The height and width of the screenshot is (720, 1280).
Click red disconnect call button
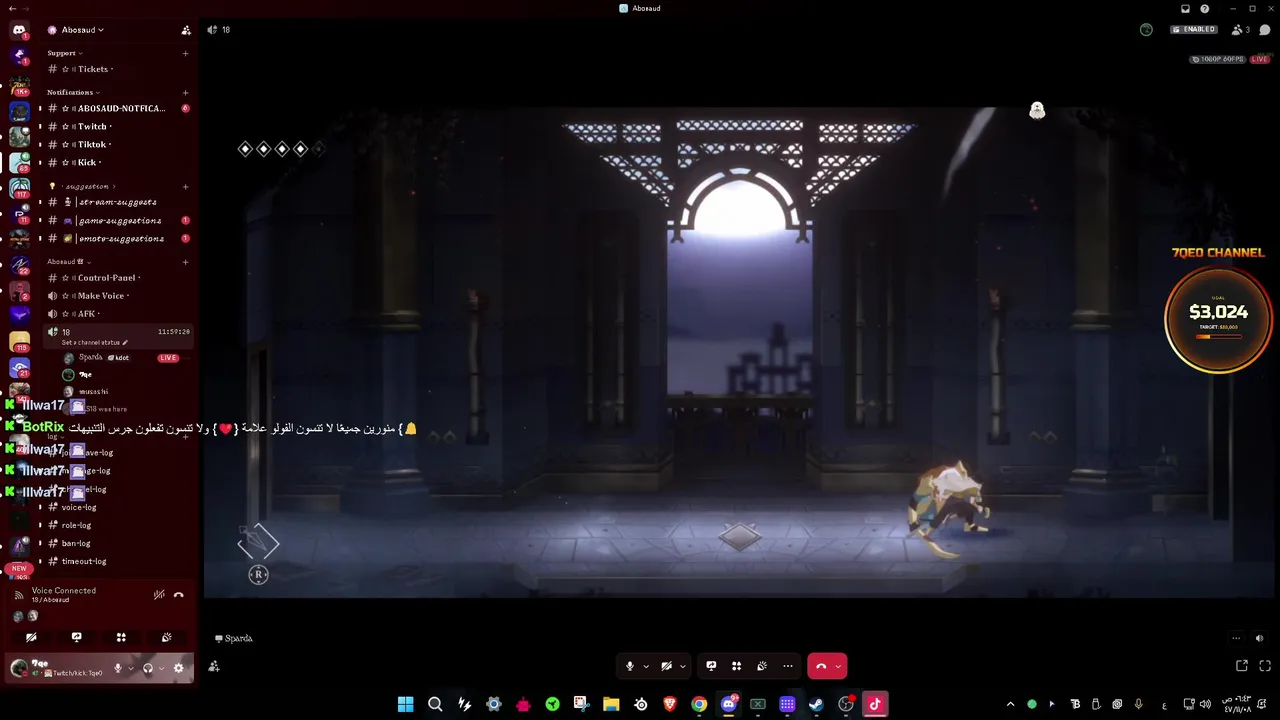(821, 666)
